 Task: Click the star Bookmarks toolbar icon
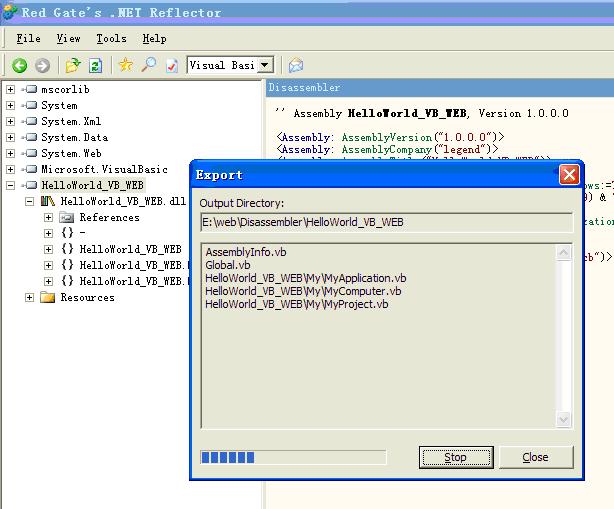[126, 65]
